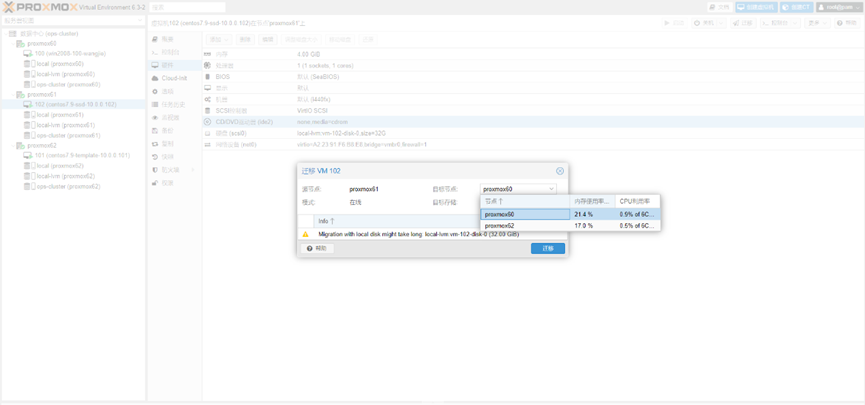Viewport: 865px width, 405px height.
Task: Open the root@pam user menu
Action: click(x=837, y=7)
